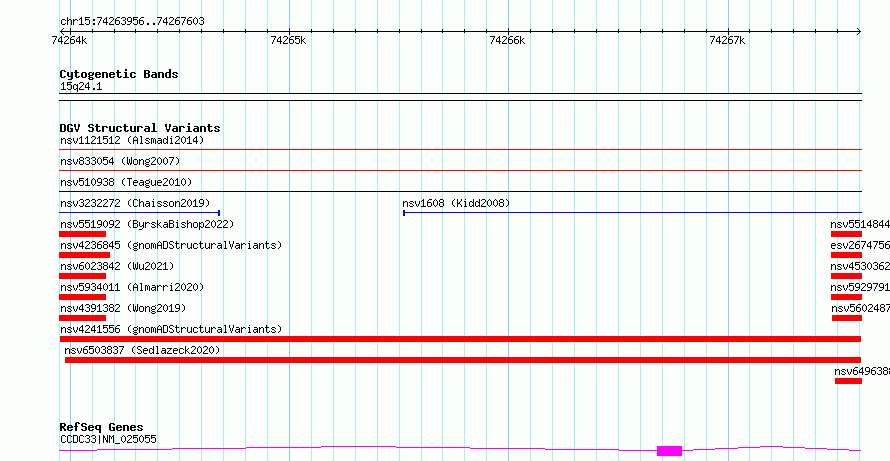The width and height of the screenshot is (890, 461).
Task: Click the 74266k ruler tick label
Action: tap(507, 40)
